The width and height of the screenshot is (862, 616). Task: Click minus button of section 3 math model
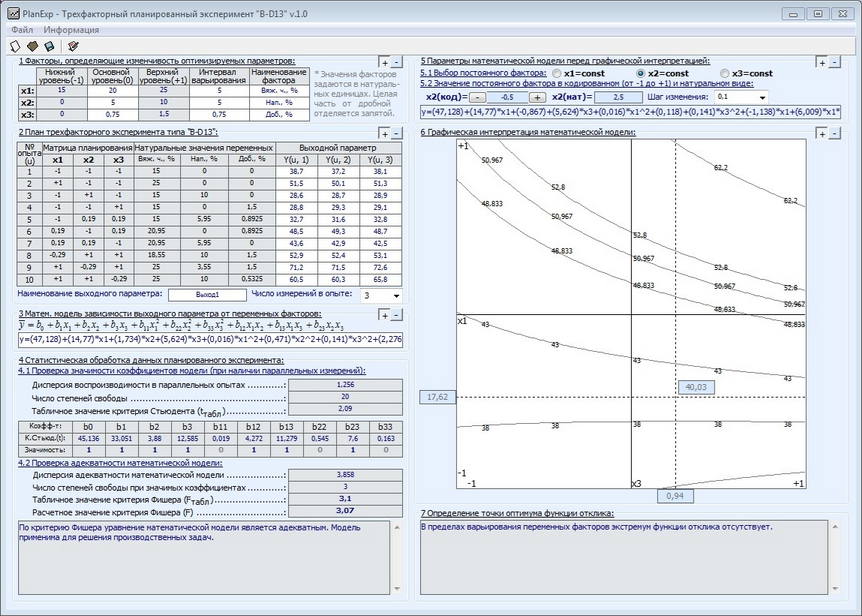coord(397,315)
